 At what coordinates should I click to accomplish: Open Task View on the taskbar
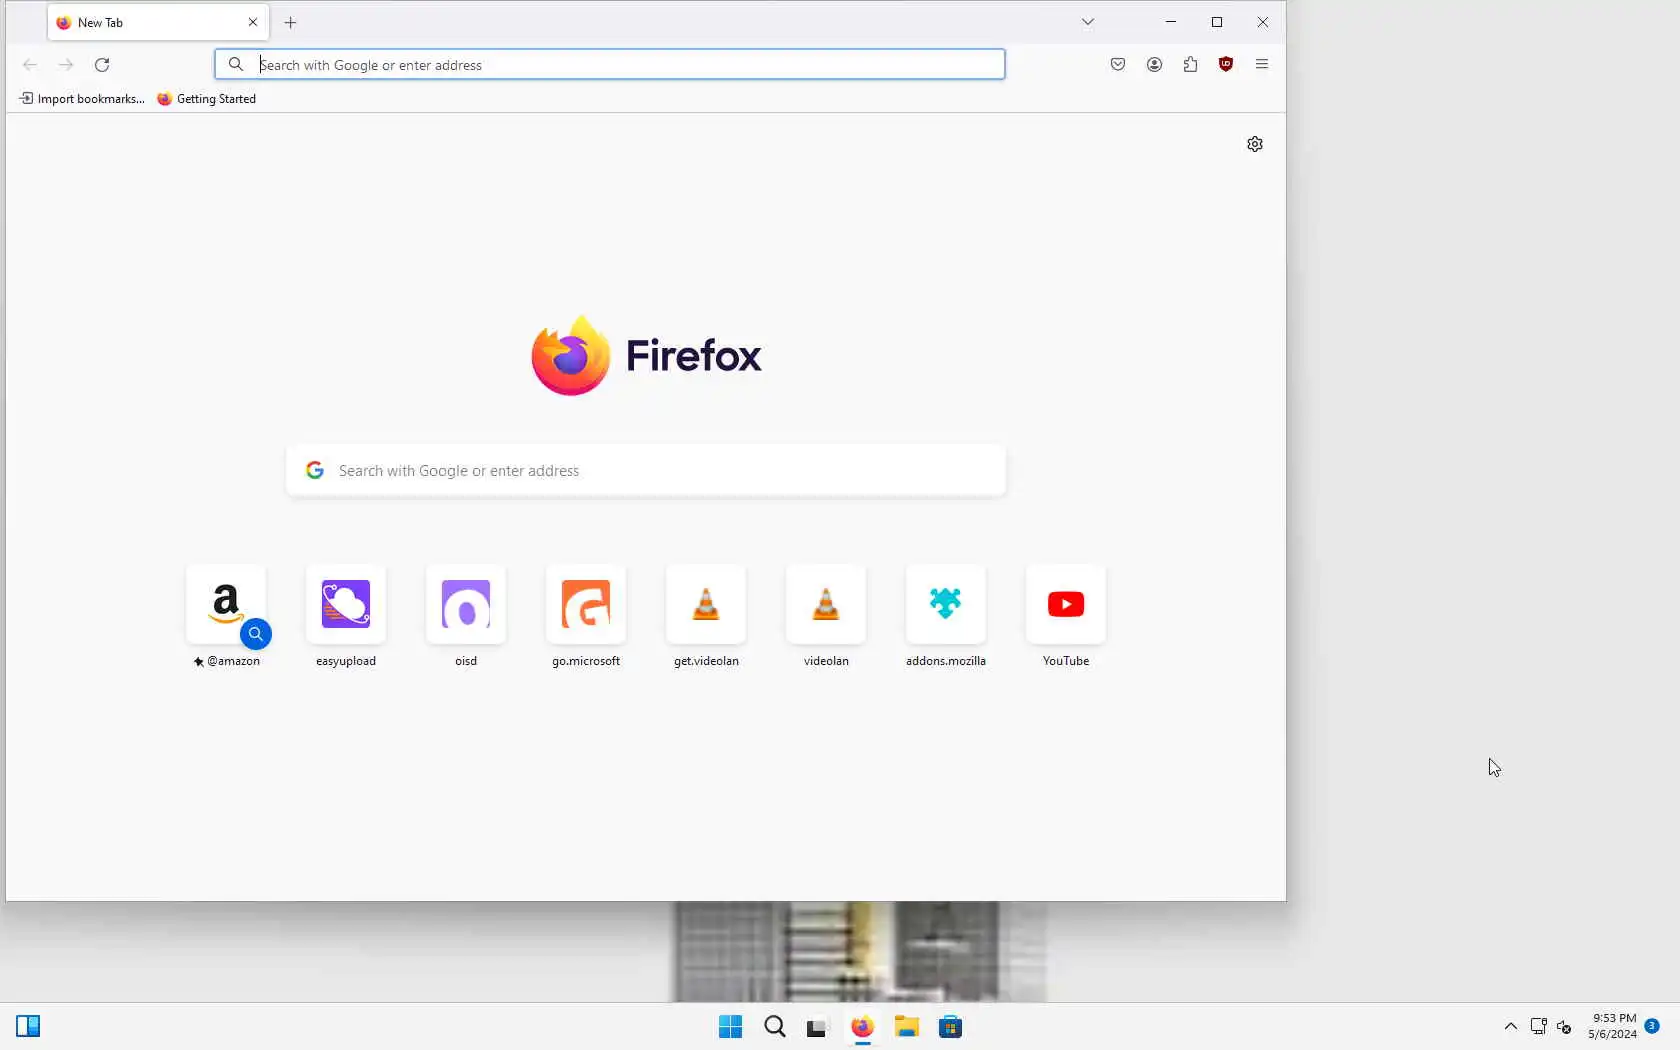tap(817, 1027)
